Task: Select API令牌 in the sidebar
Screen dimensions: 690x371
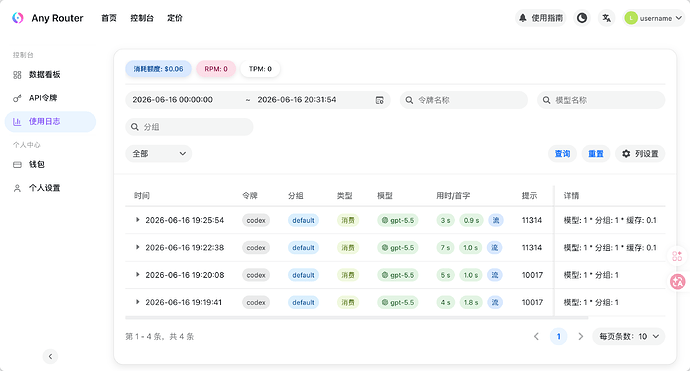Action: [50, 98]
